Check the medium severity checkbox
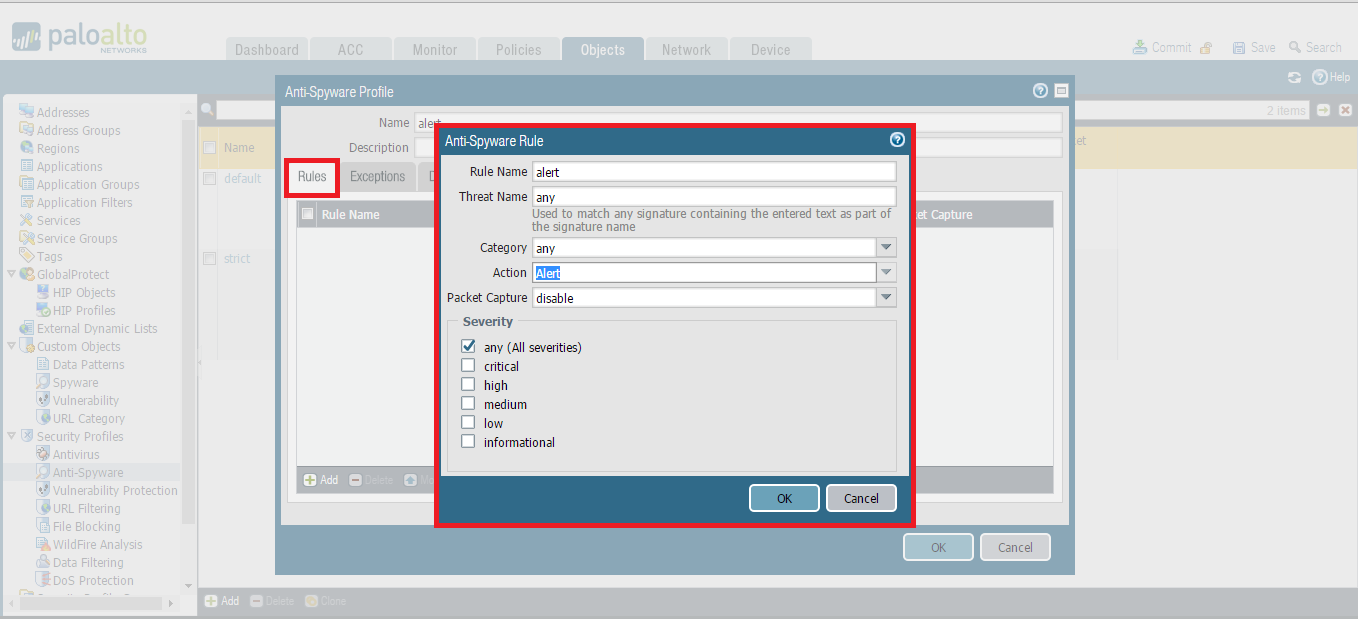 [x=468, y=403]
